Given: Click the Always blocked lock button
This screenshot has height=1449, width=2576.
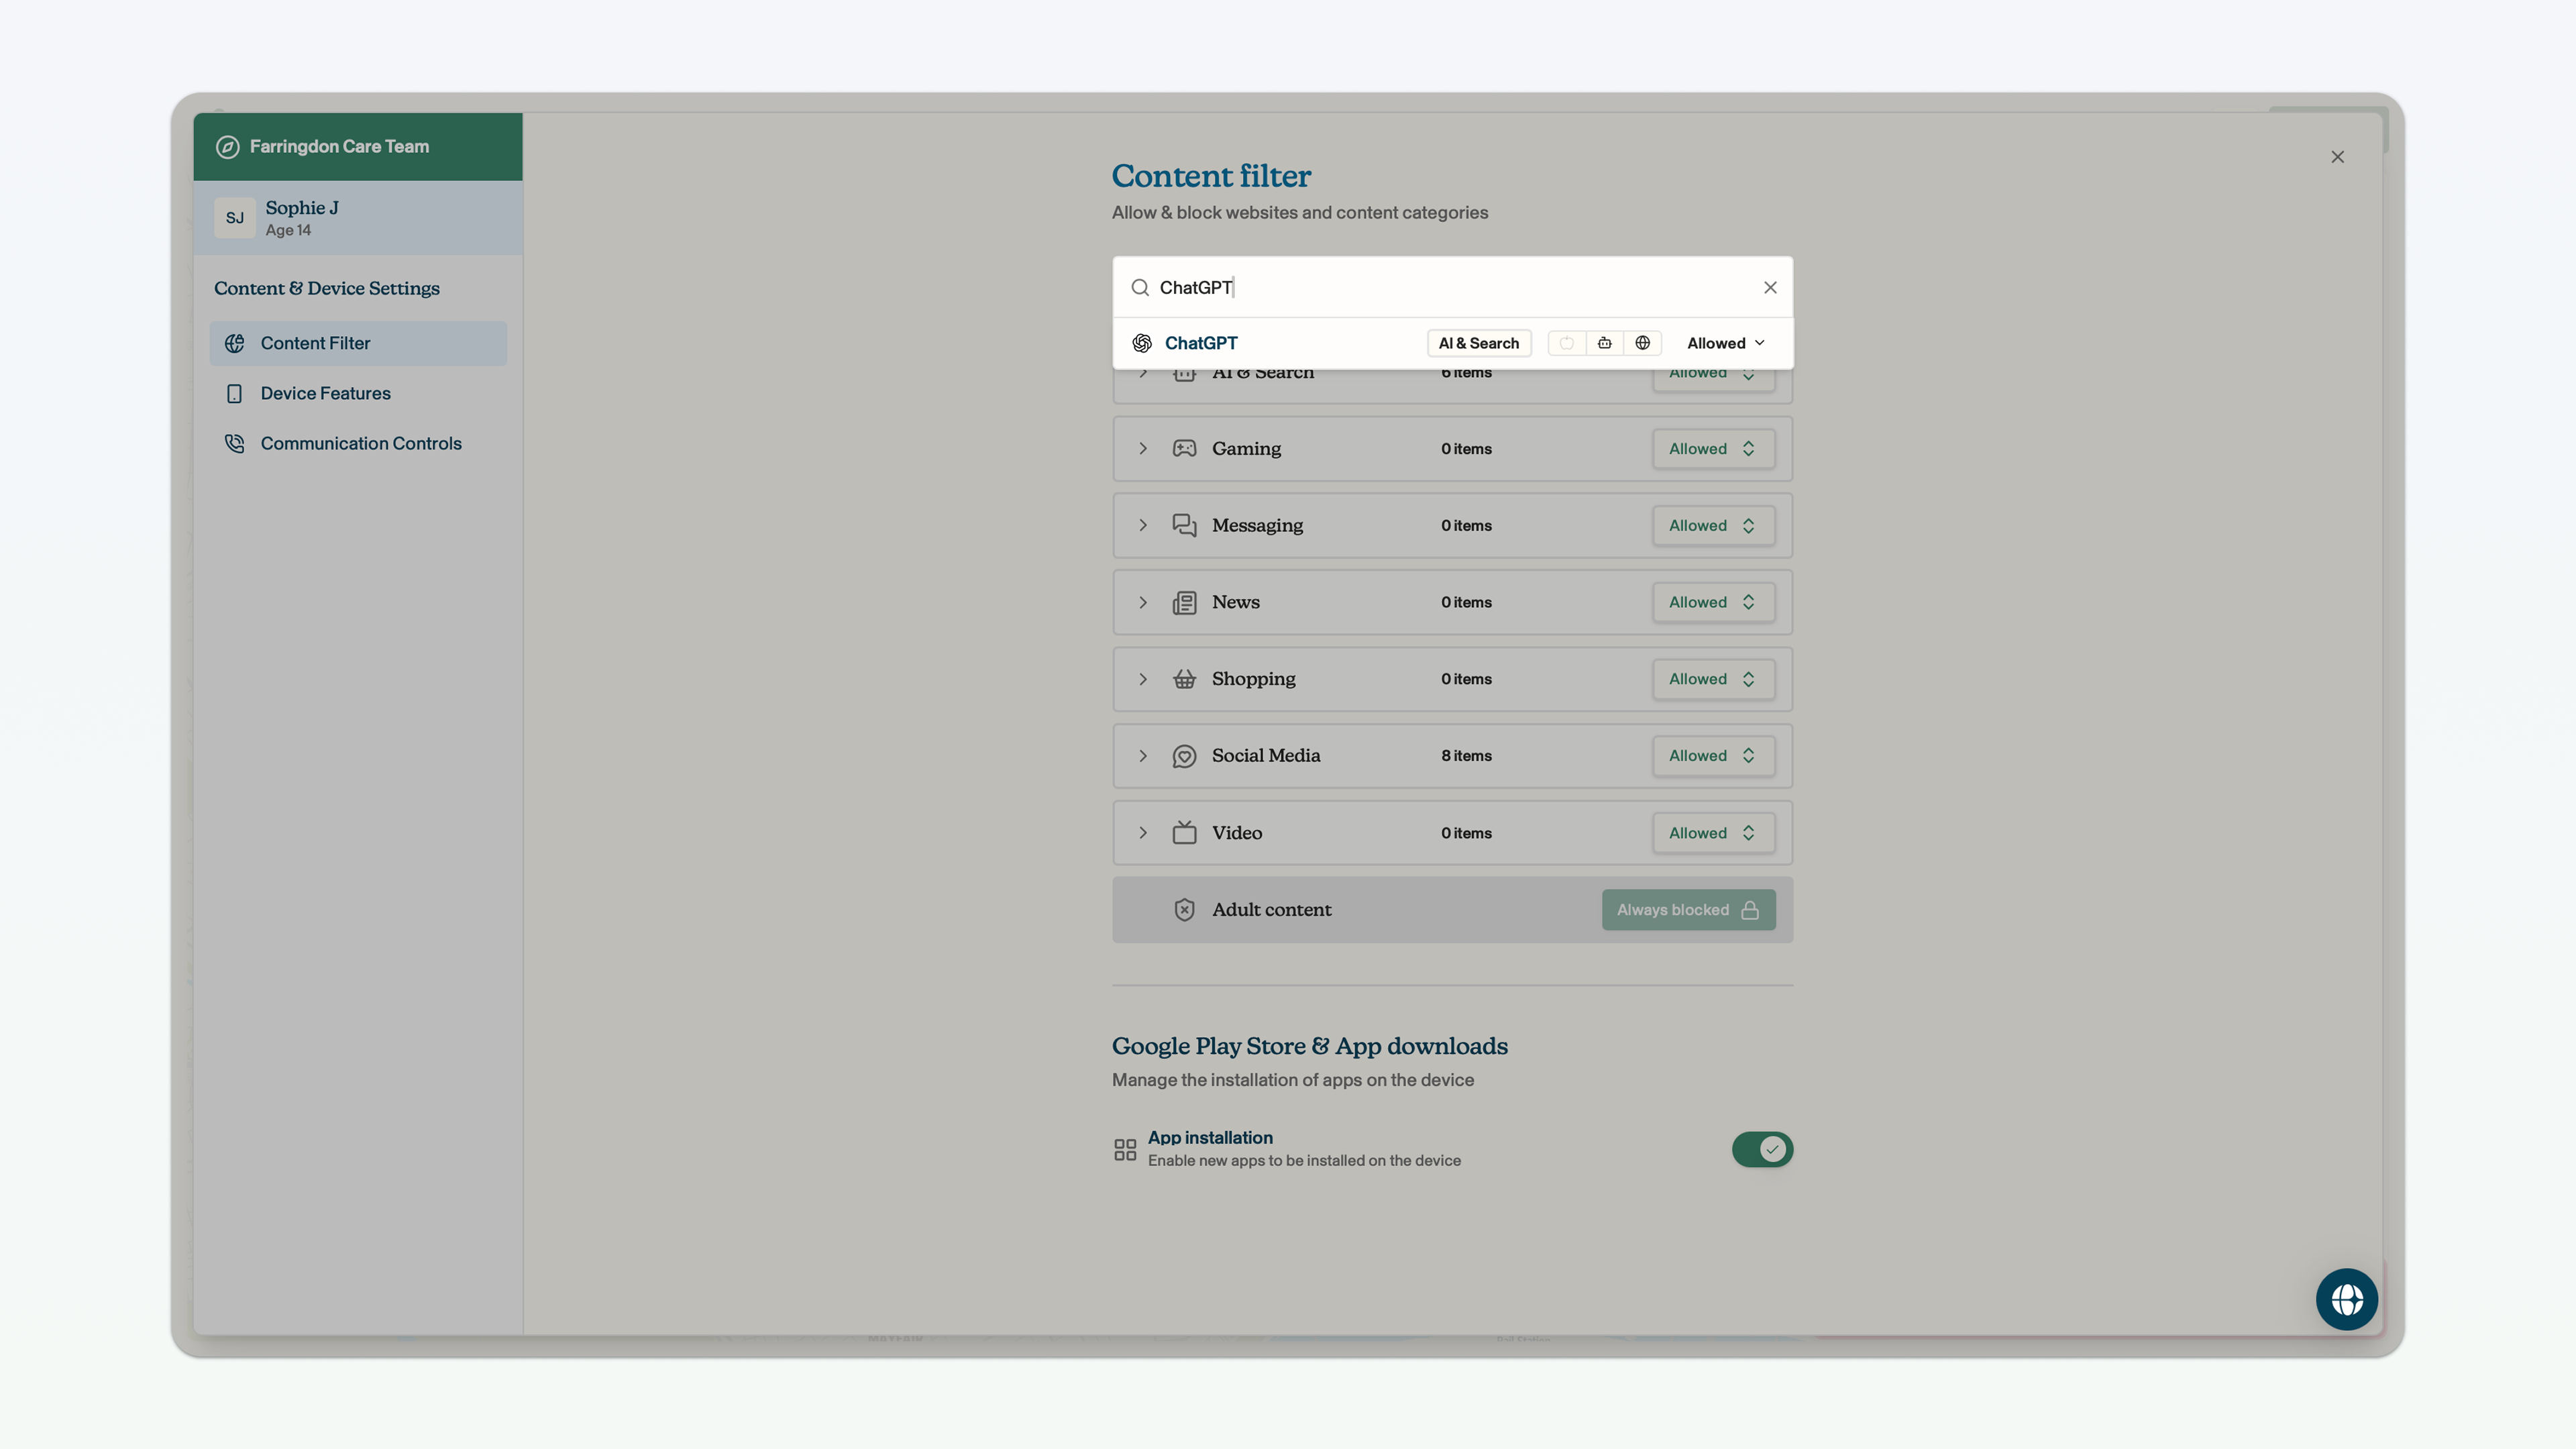Looking at the screenshot, I should click(1688, 910).
